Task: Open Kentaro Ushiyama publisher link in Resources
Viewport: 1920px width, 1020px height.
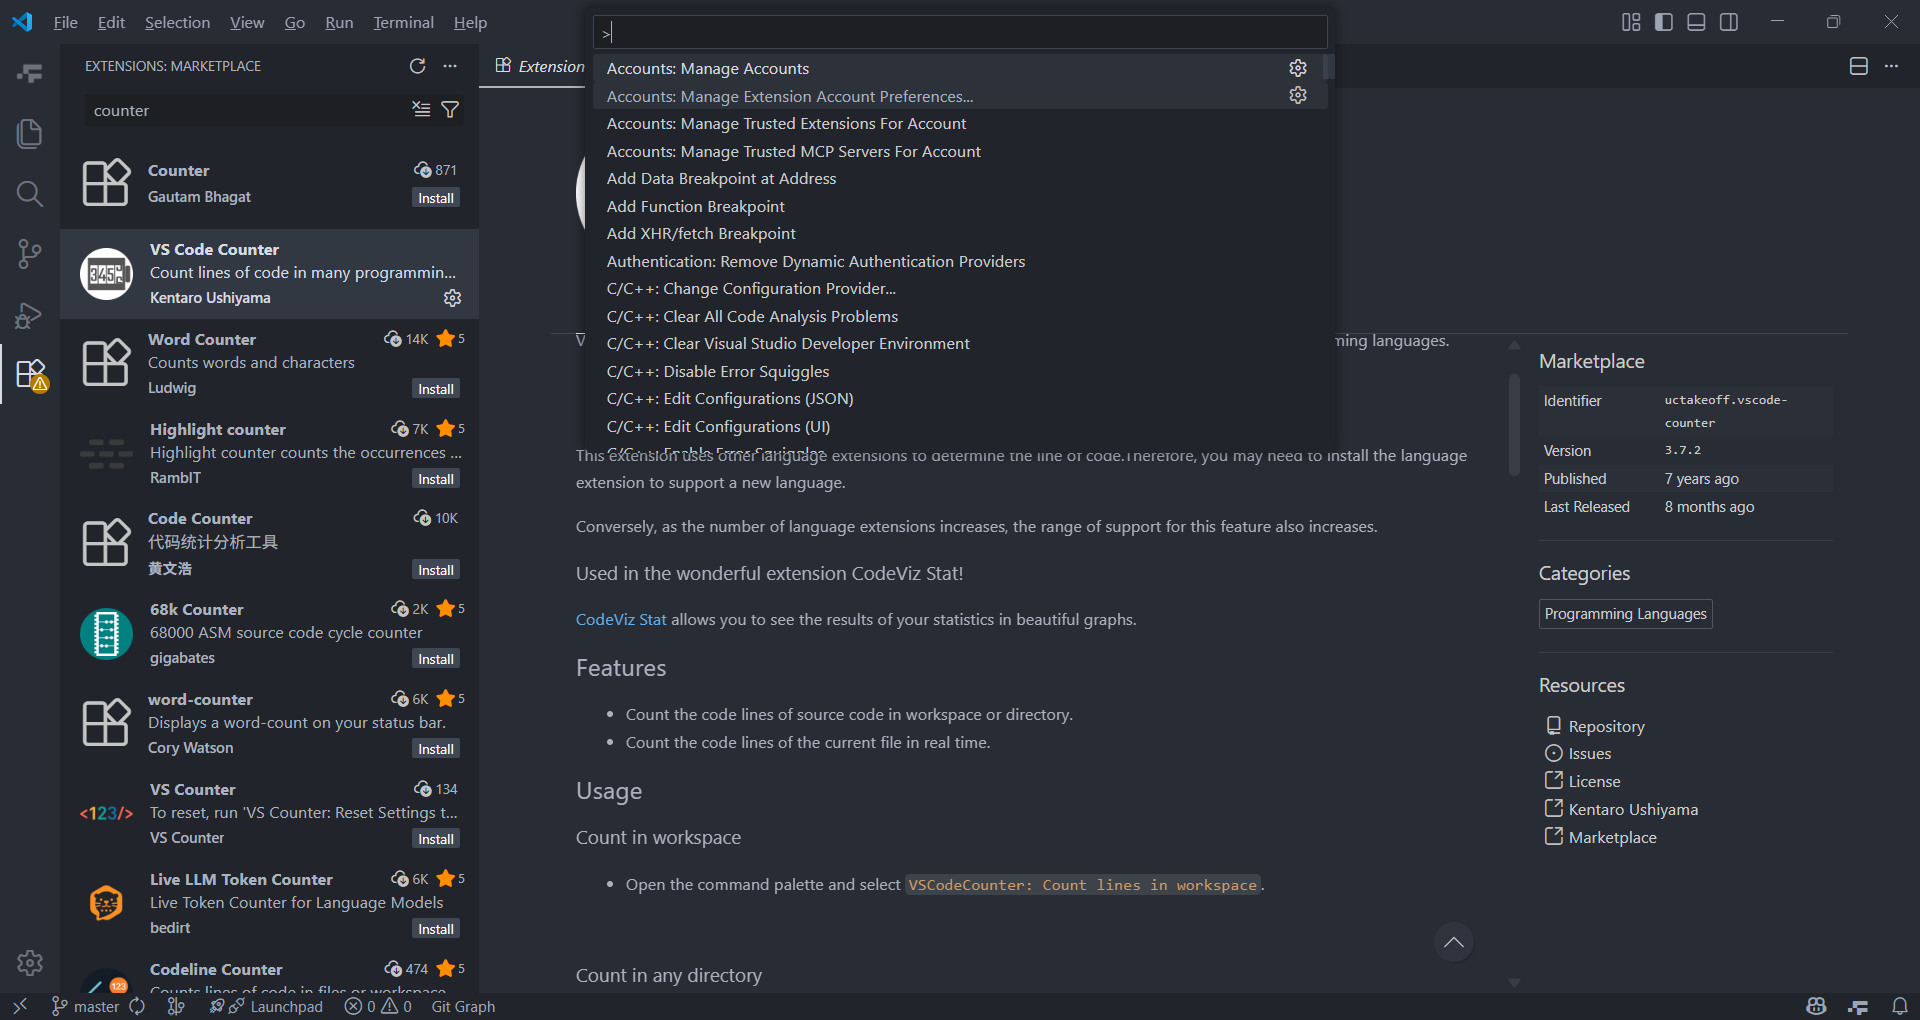Action: pyautogui.click(x=1633, y=810)
